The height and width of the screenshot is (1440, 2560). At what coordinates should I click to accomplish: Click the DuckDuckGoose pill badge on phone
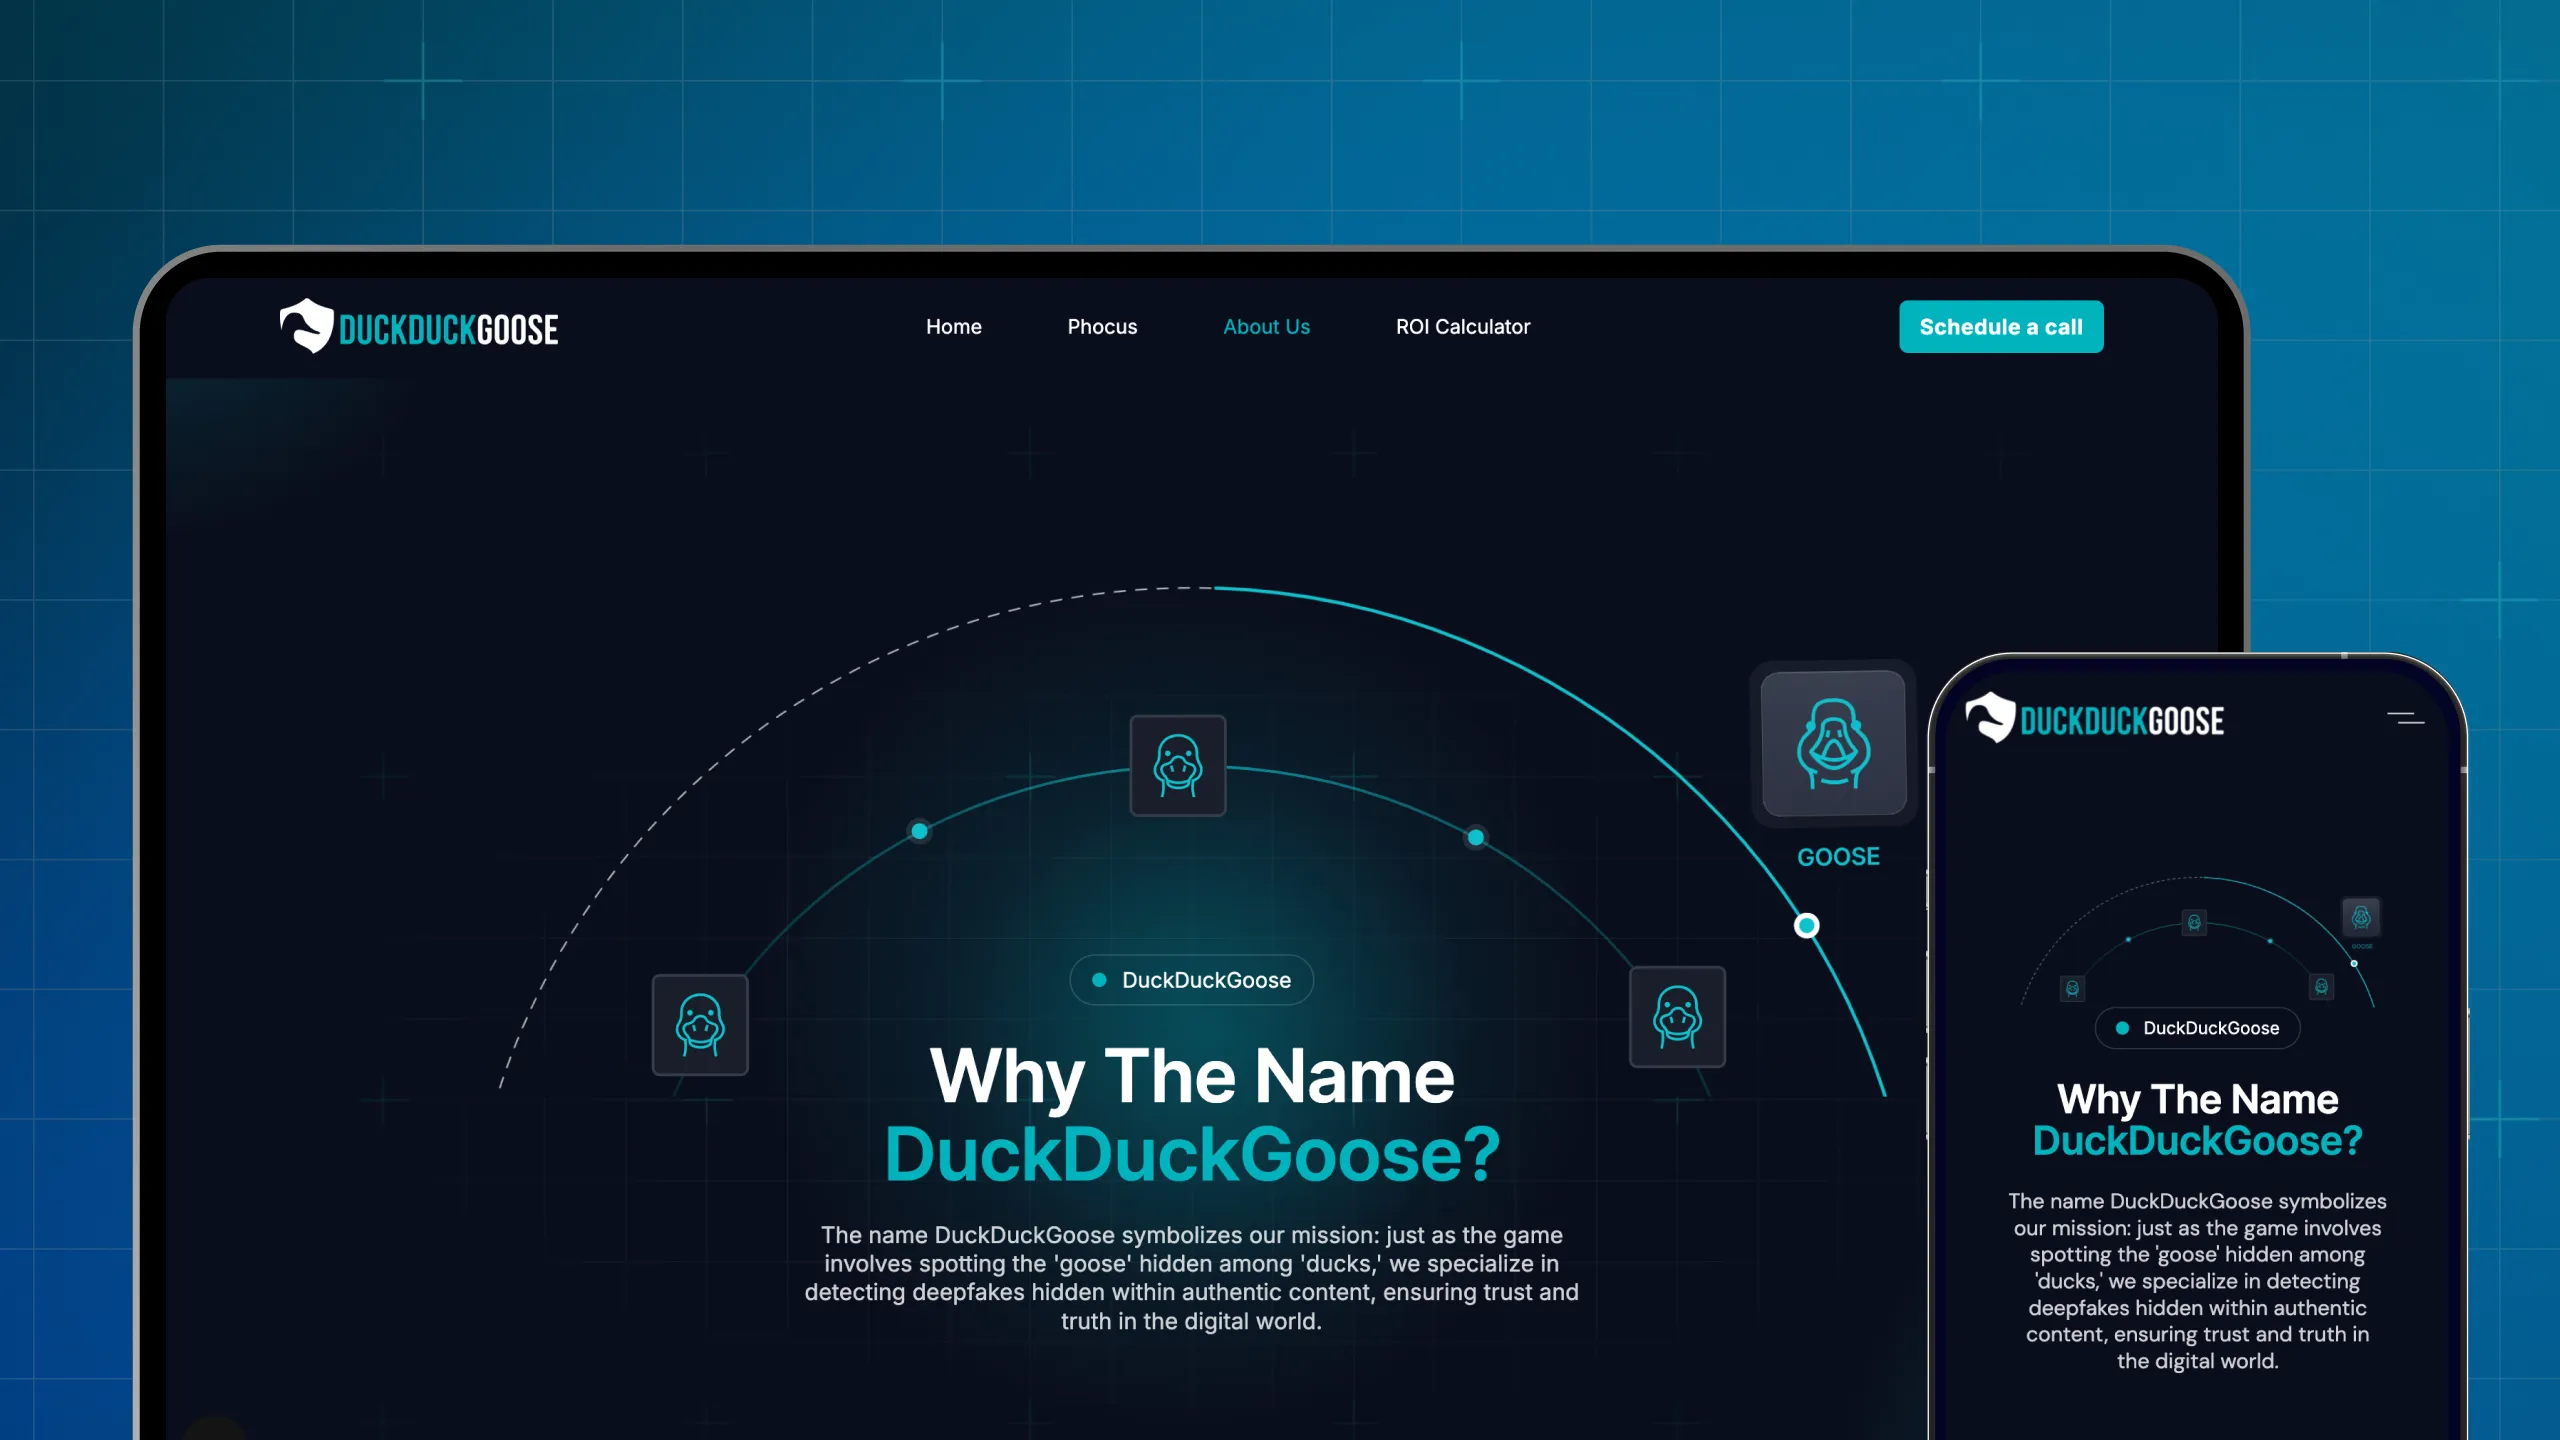point(2198,1028)
